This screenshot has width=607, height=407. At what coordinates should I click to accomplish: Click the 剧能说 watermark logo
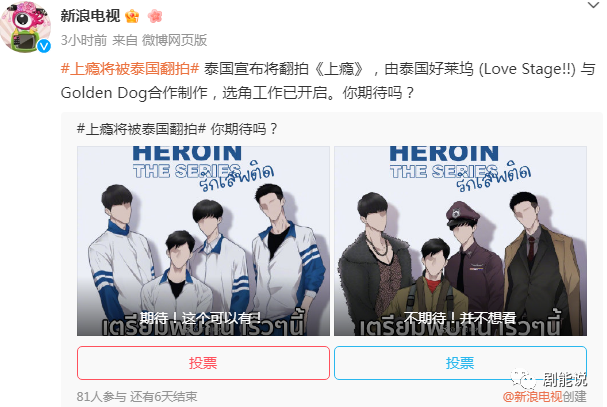coord(549,379)
